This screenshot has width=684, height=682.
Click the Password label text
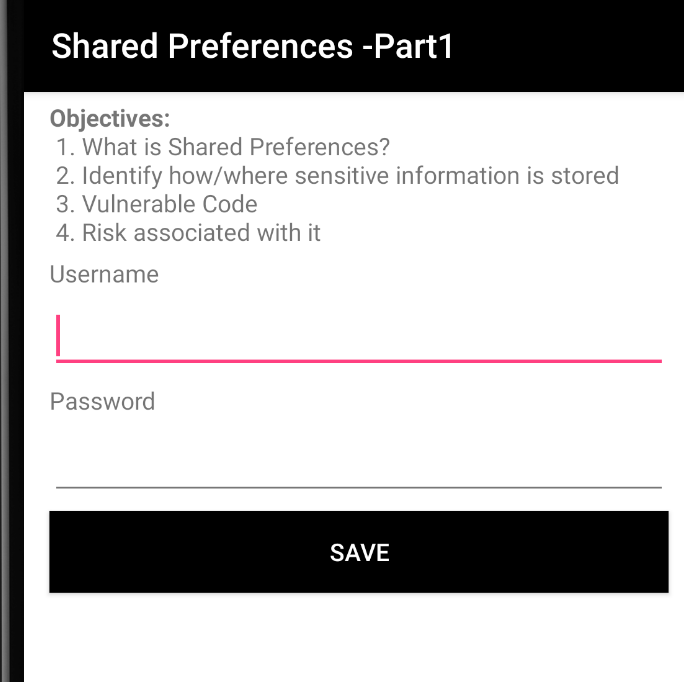[x=103, y=401]
